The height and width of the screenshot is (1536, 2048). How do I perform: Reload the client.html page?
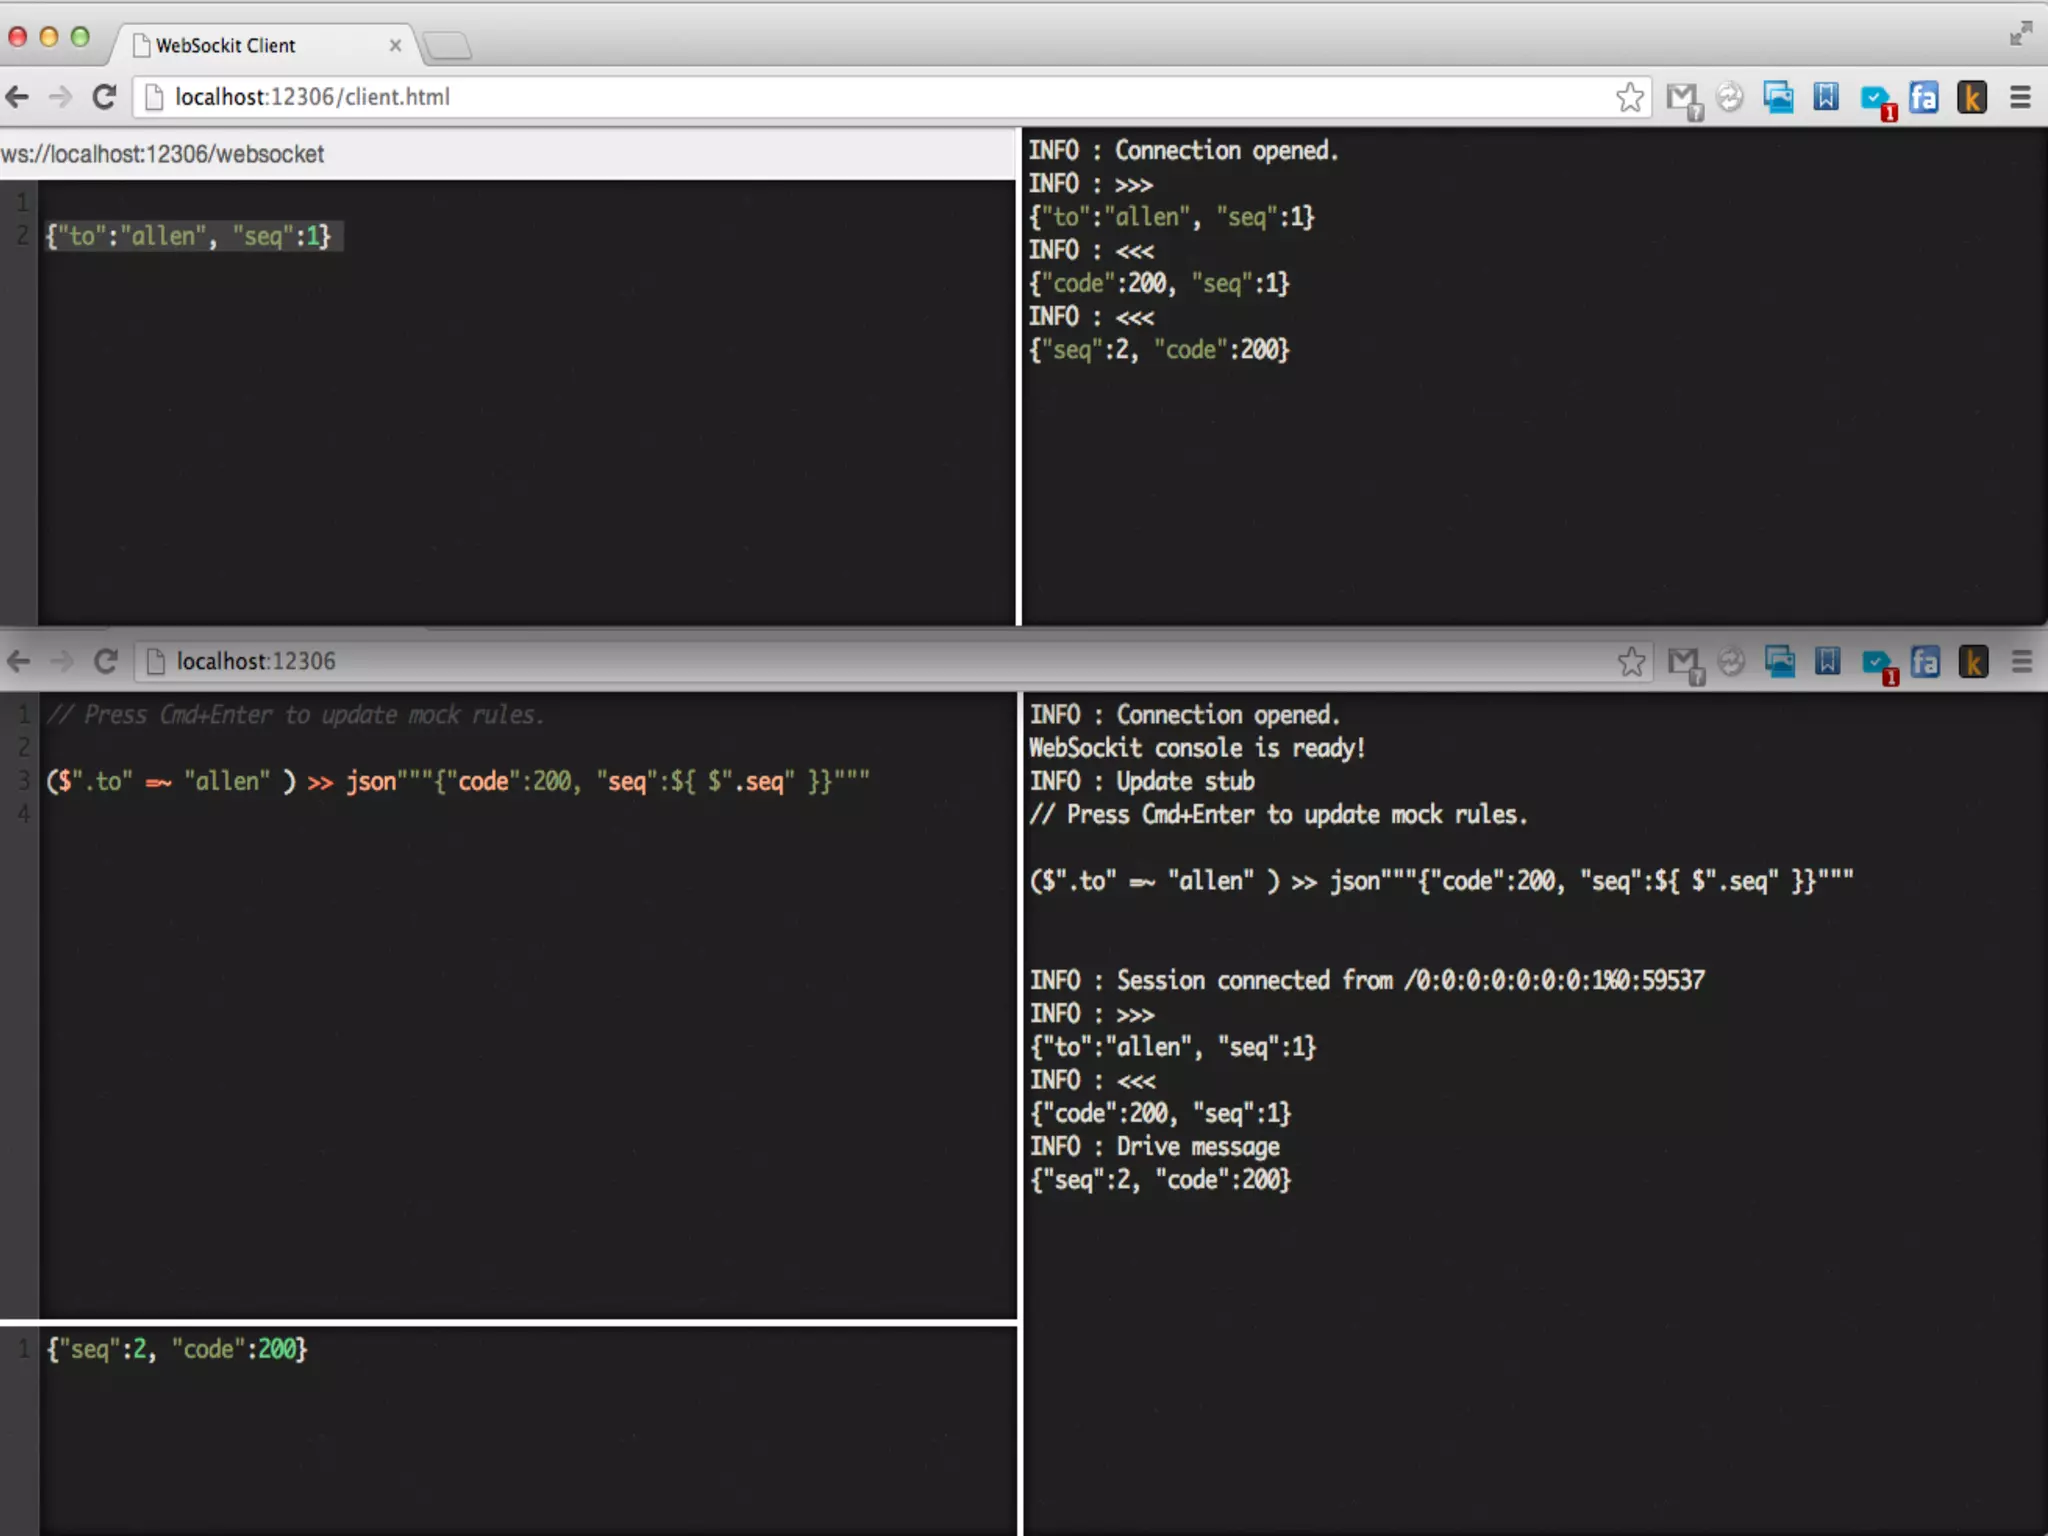[104, 97]
